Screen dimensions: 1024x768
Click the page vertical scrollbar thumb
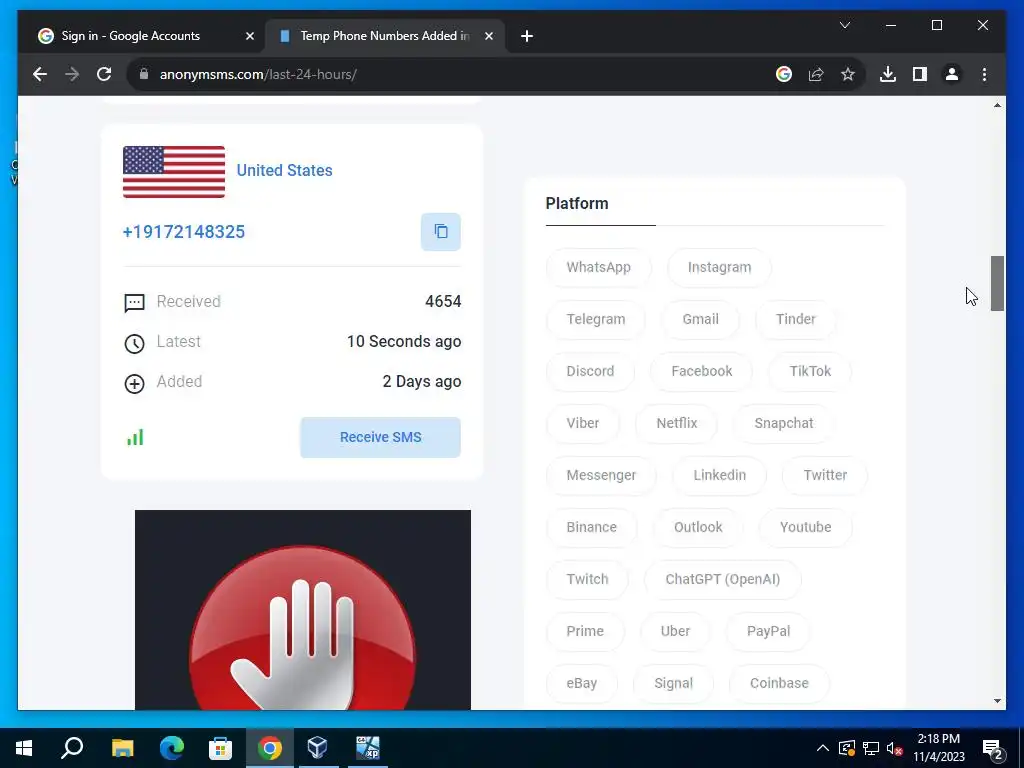pyautogui.click(x=997, y=283)
